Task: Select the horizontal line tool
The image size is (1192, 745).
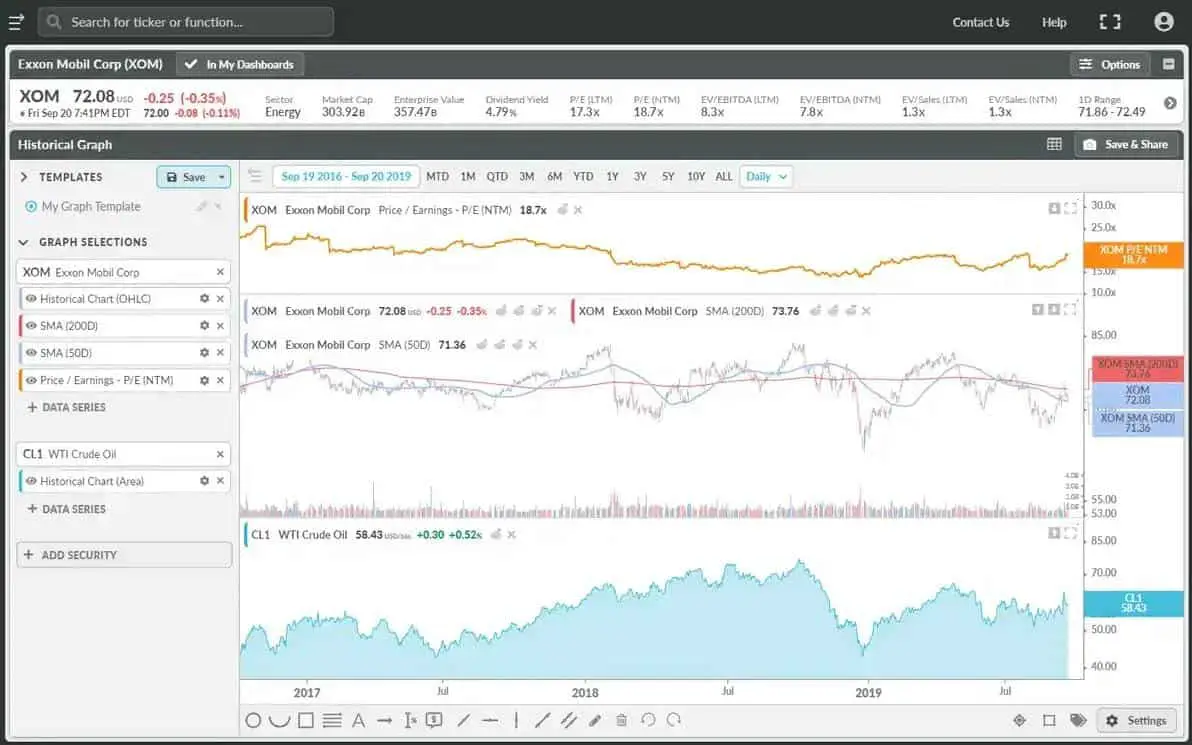Action: pos(490,721)
